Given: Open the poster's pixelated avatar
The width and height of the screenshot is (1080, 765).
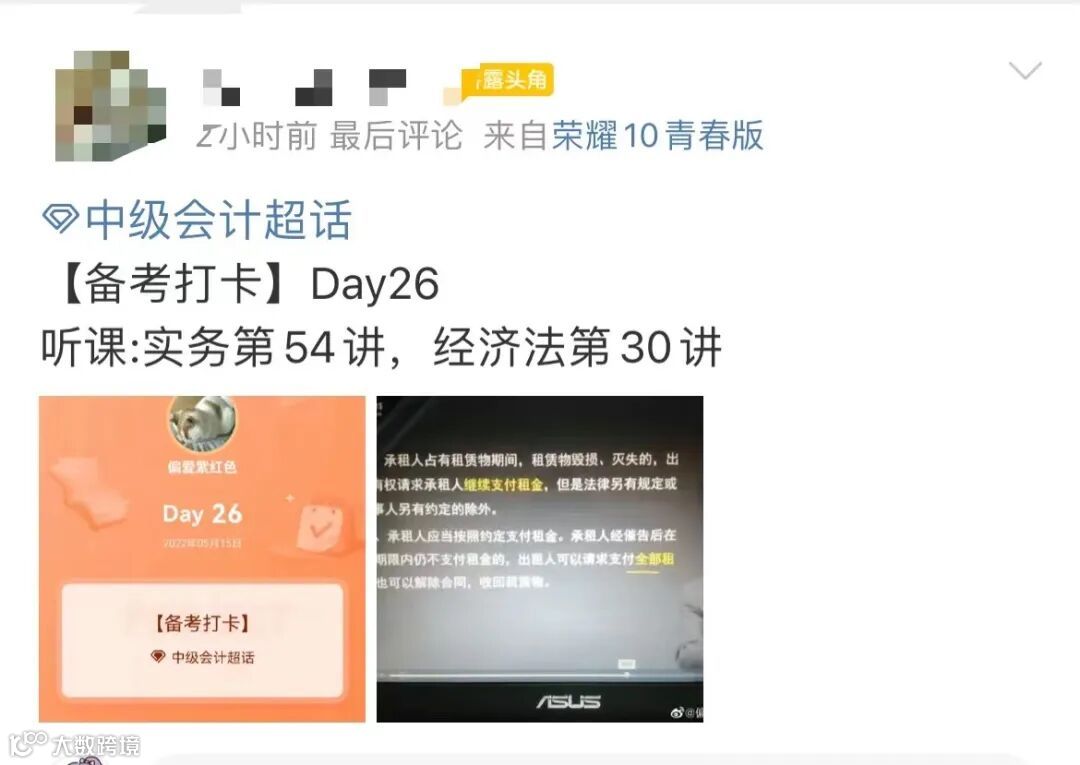Looking at the screenshot, I should [110, 105].
